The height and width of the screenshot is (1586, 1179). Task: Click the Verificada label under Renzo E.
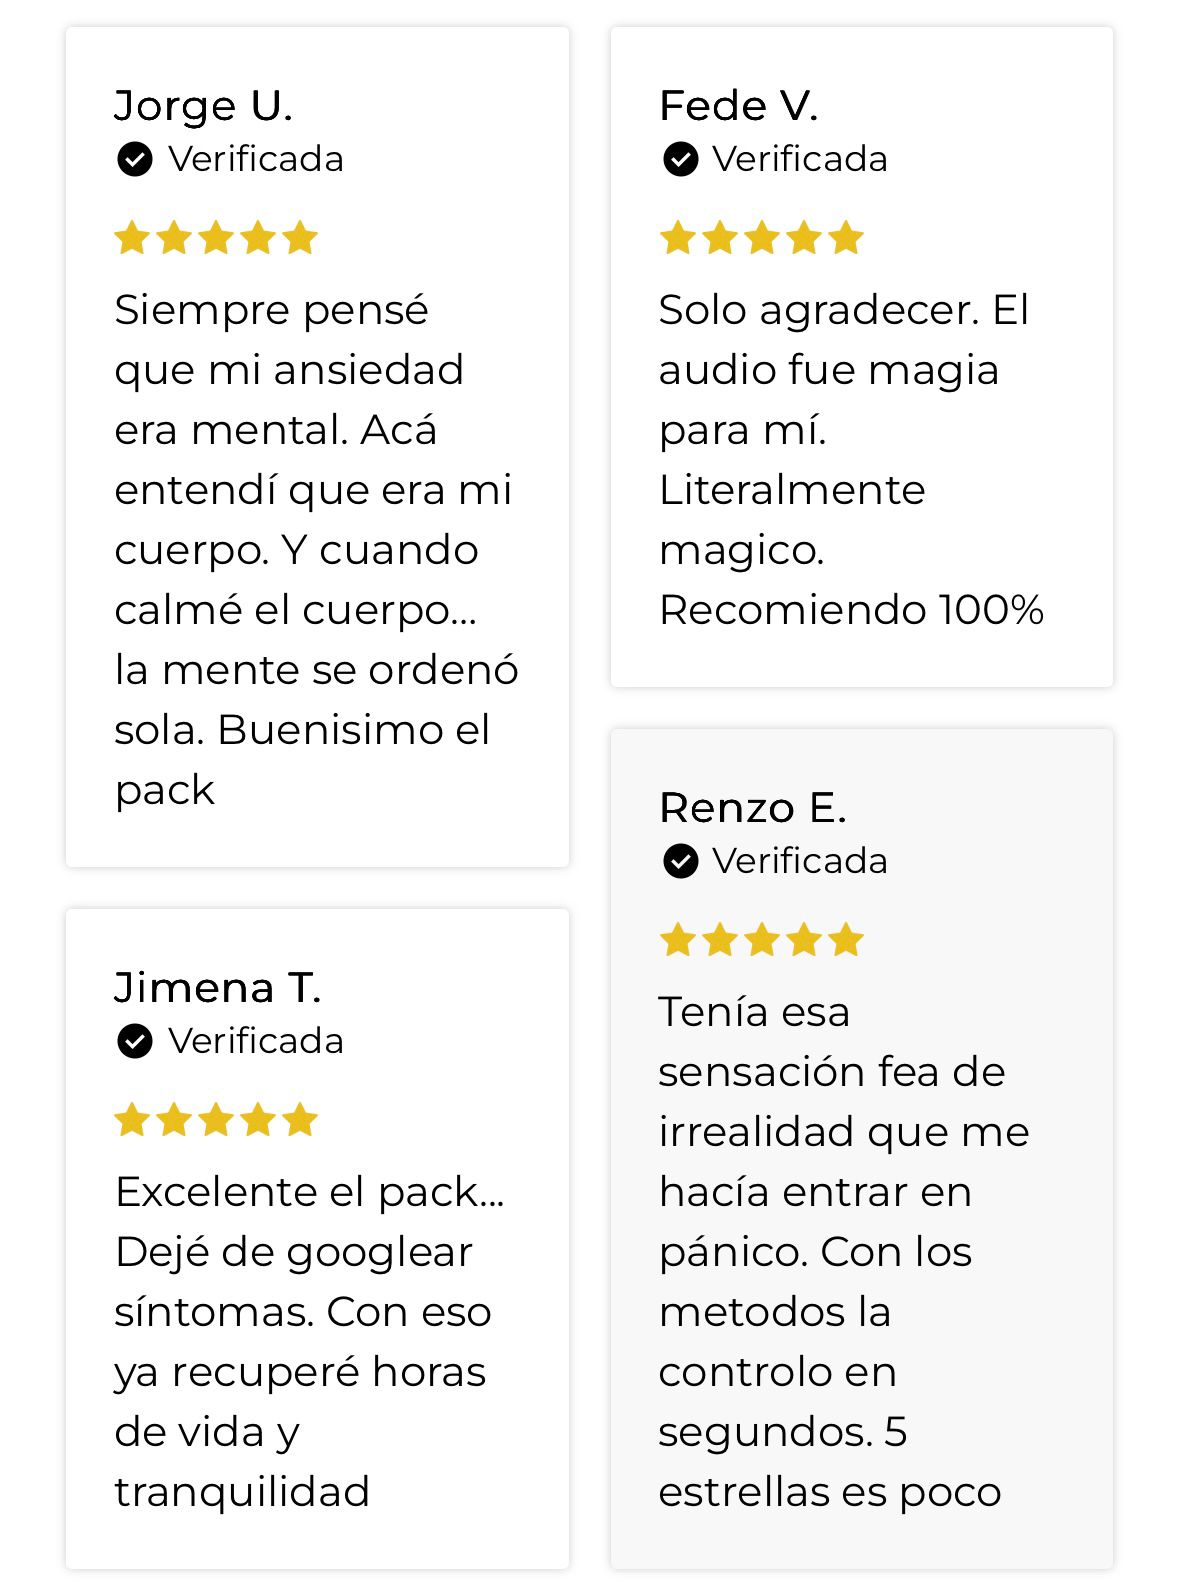coord(800,861)
